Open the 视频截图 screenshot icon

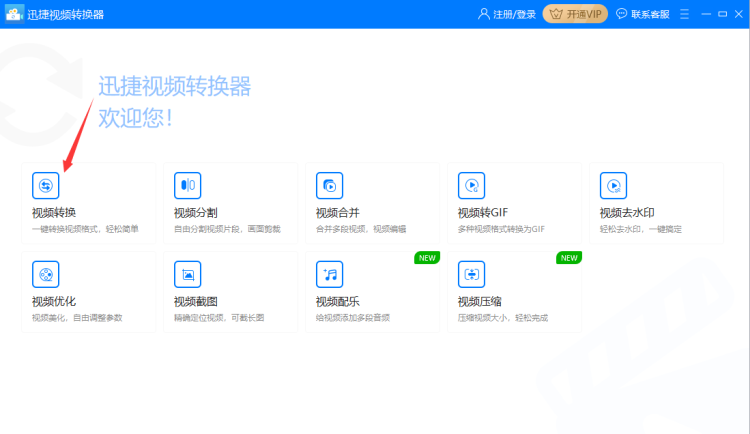coord(188,274)
